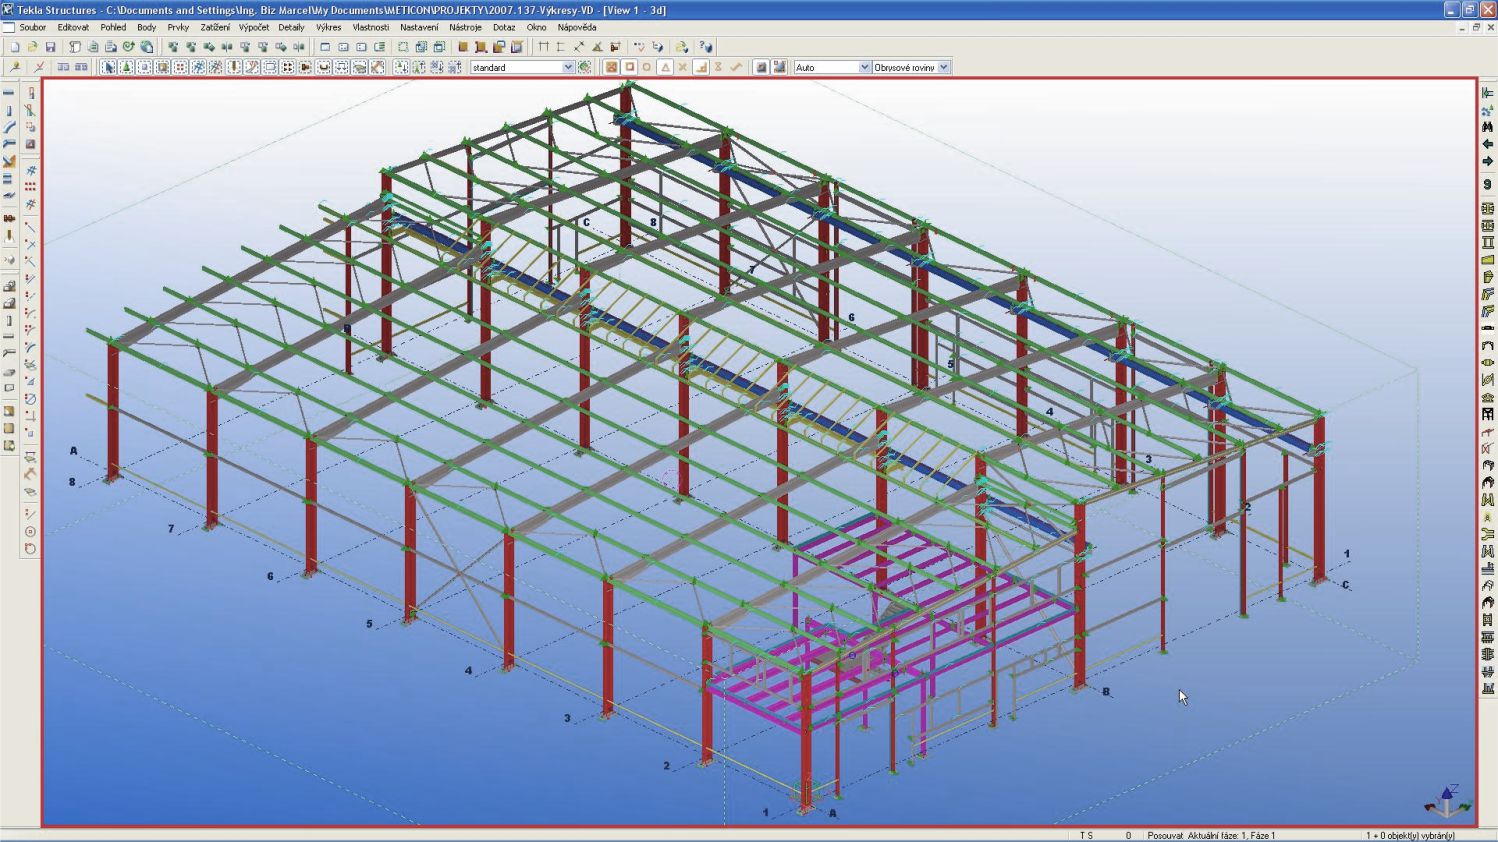The image size is (1498, 842).
Task: Expand the 'Auto' snap depth dropdown
Action: tap(864, 67)
